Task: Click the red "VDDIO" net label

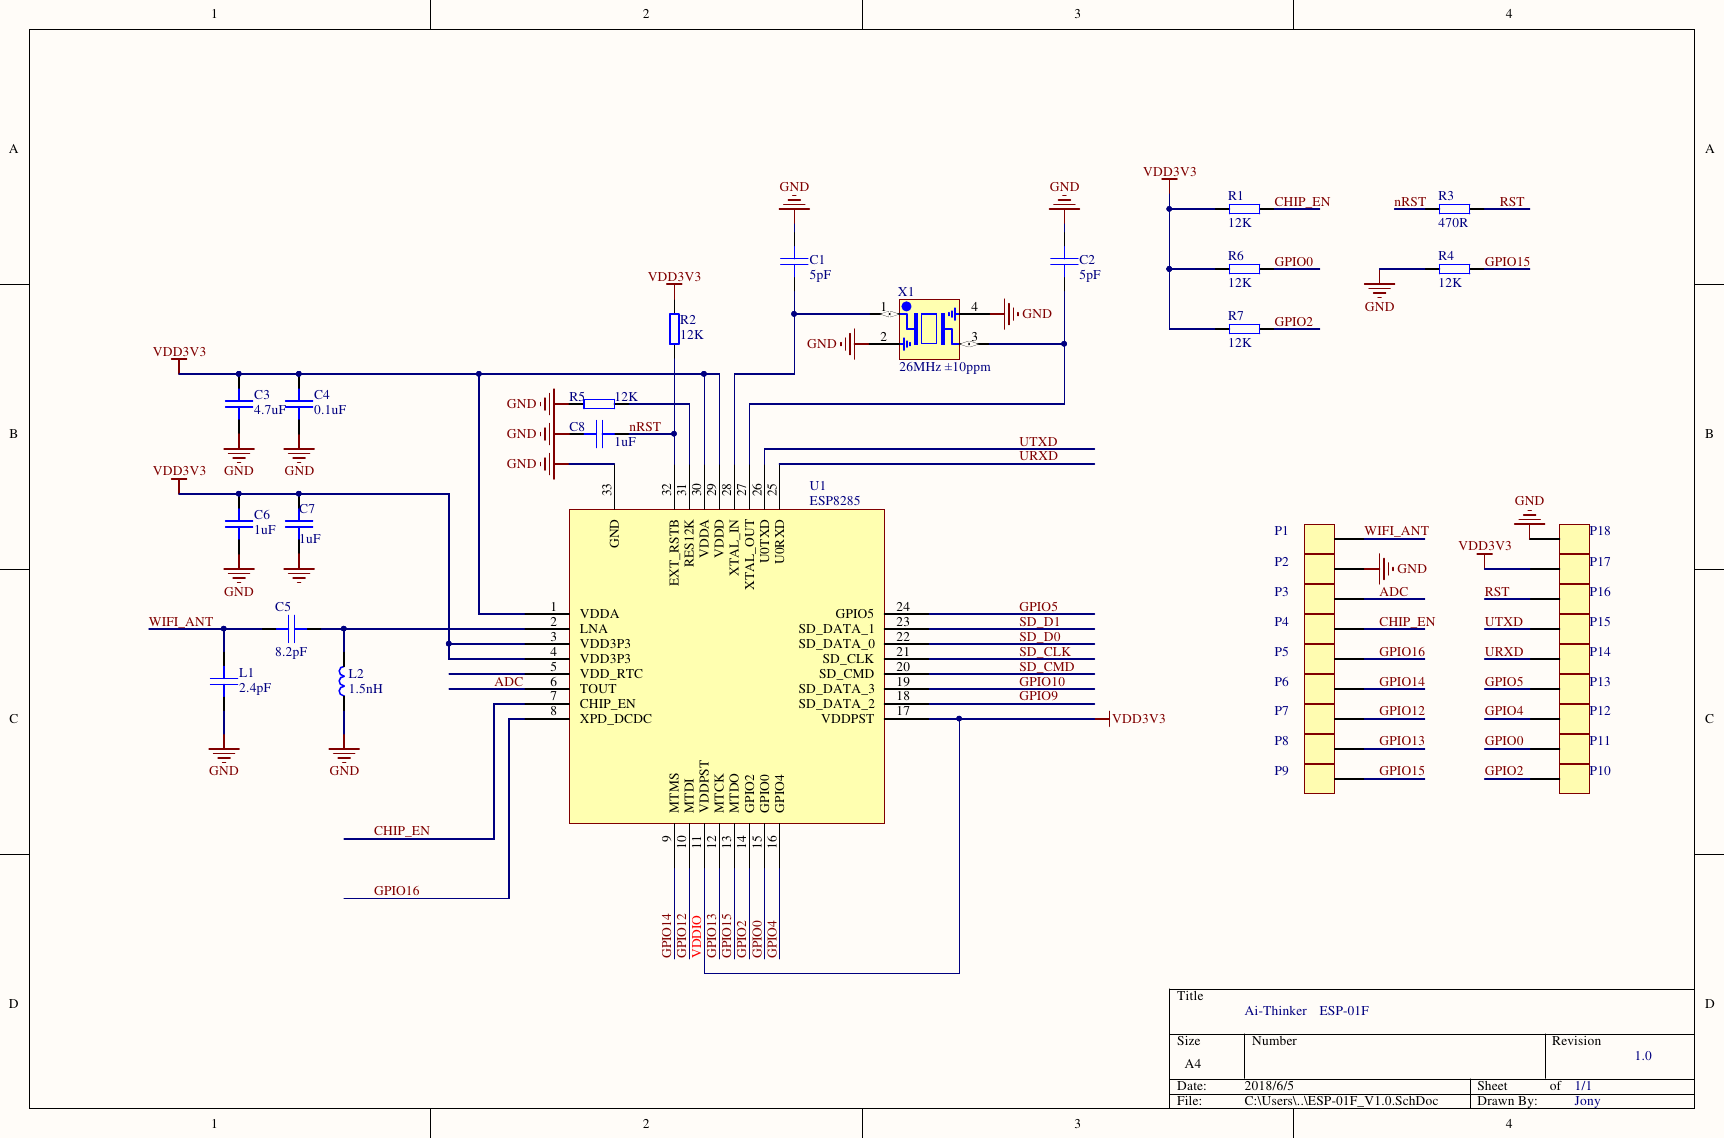Action: (696, 937)
